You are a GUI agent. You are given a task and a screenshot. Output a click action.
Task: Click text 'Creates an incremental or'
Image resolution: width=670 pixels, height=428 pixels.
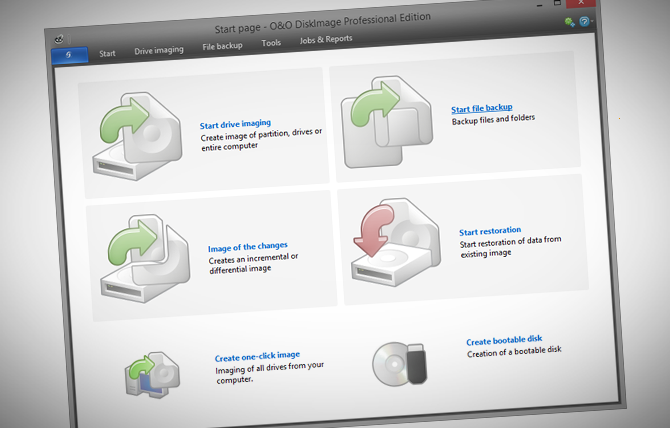(253, 258)
